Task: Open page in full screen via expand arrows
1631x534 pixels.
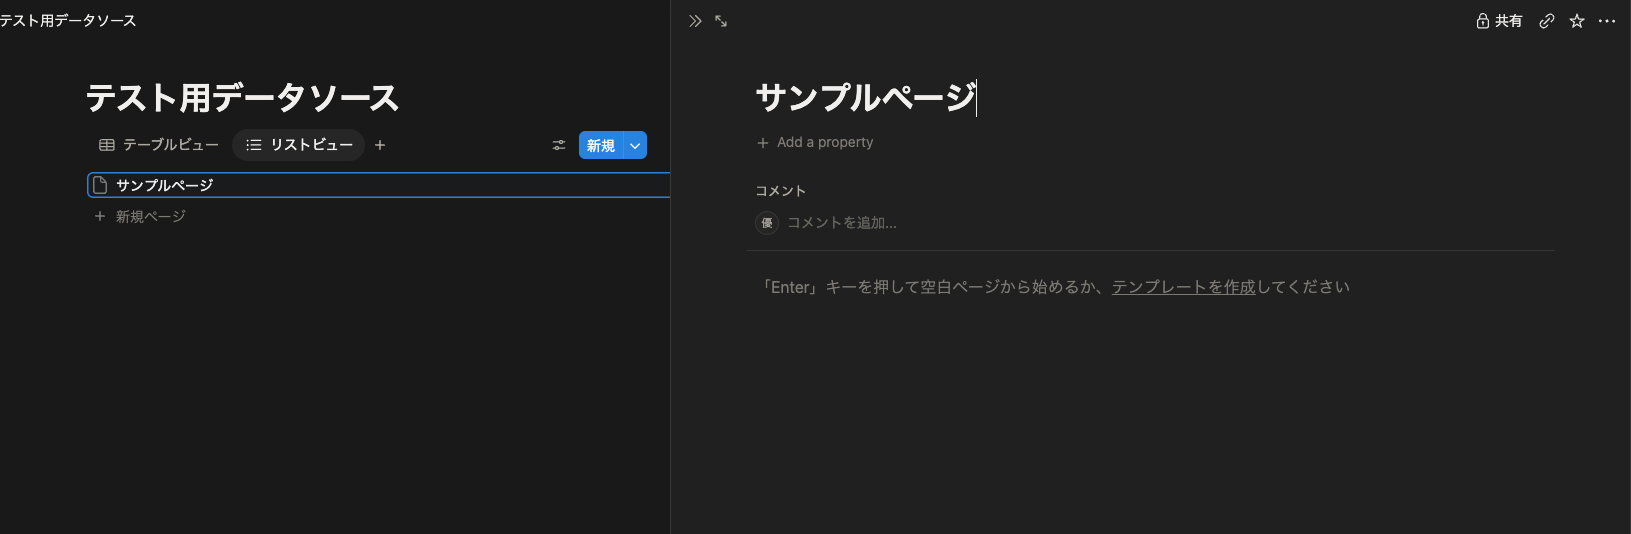Action: pyautogui.click(x=721, y=21)
